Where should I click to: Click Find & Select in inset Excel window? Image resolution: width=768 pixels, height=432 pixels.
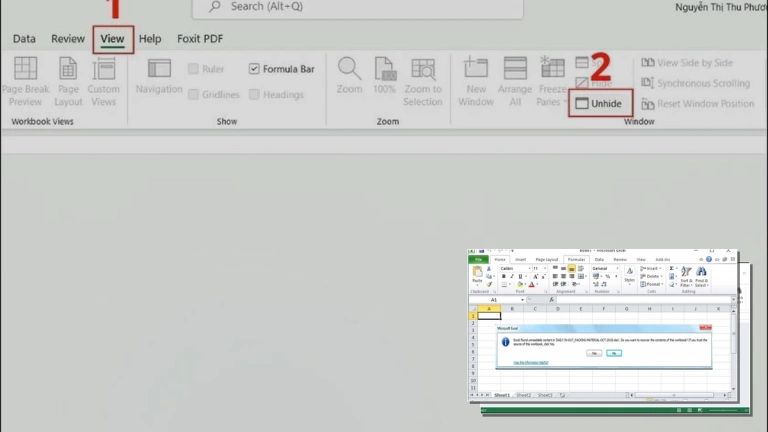pyautogui.click(x=701, y=276)
